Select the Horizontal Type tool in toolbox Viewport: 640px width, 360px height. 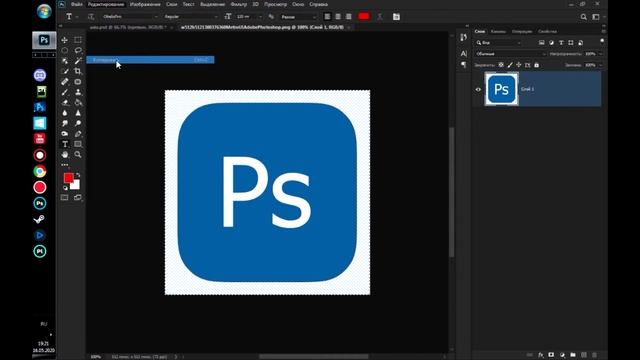point(64,144)
